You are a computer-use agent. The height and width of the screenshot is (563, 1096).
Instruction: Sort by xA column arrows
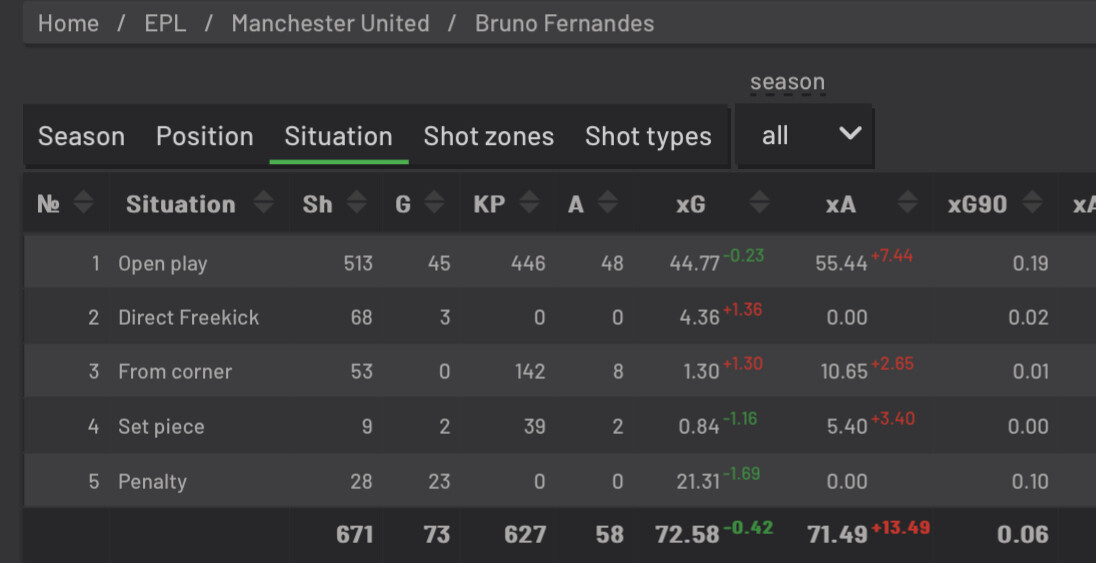pos(907,203)
